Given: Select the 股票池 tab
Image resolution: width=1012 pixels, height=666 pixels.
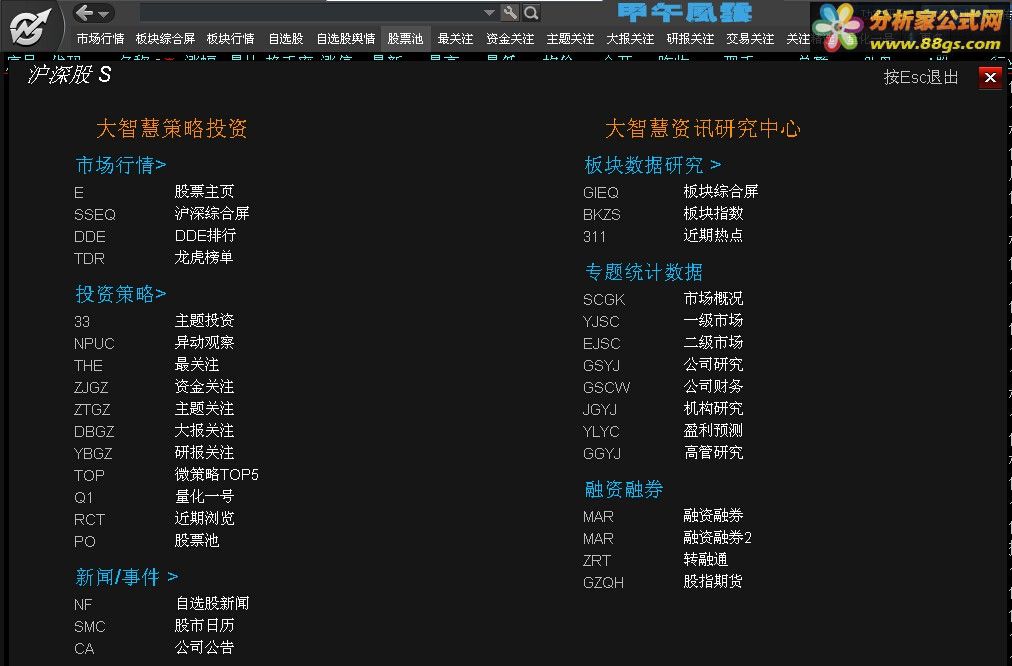Looking at the screenshot, I should click(x=405, y=39).
